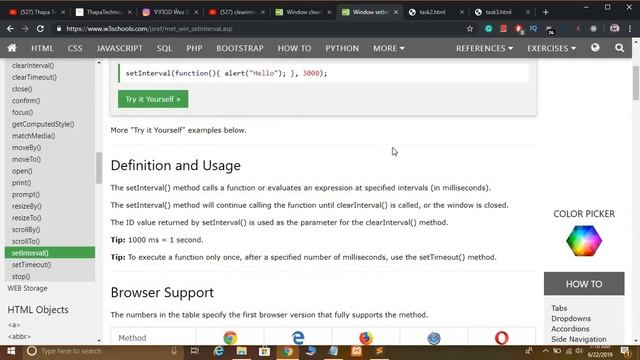Launch Edge from the taskbar
This screenshot has width=640, height=360.
219,351
